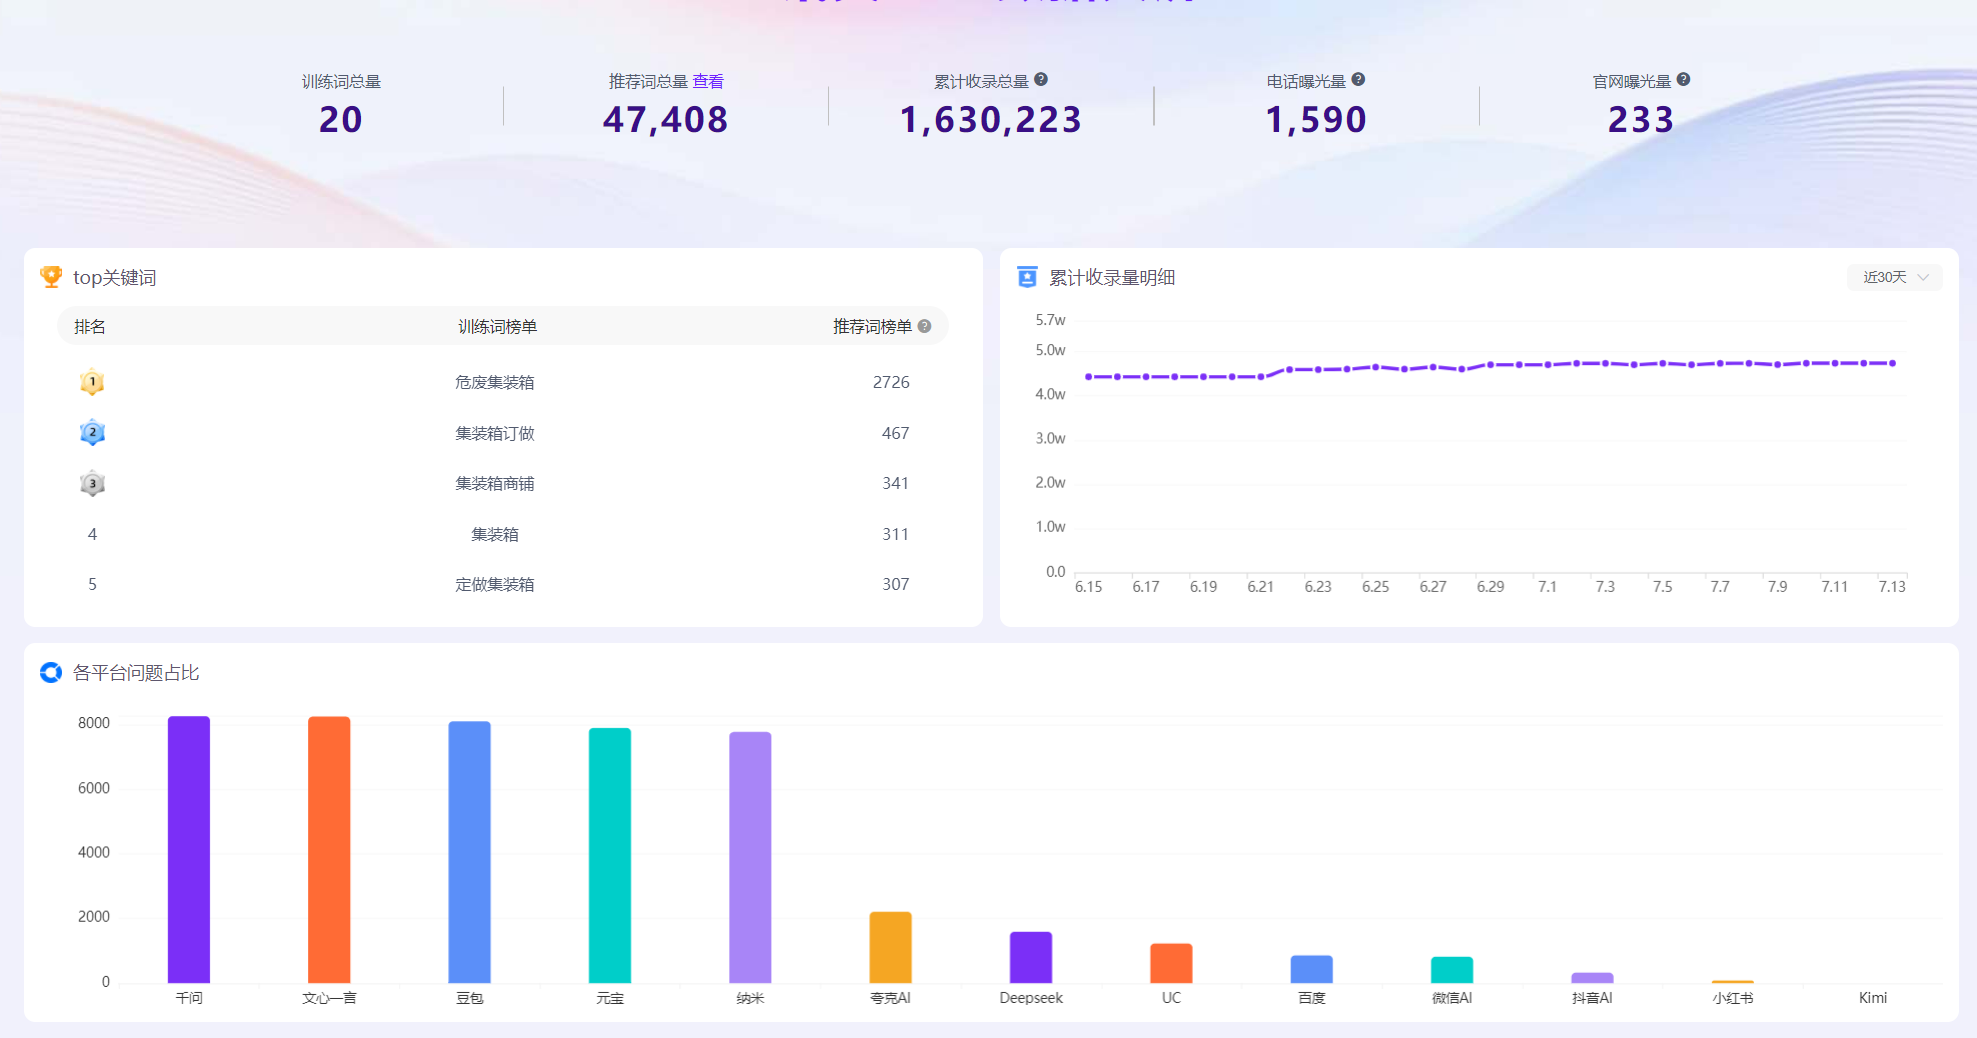1977x1038 pixels.
Task: Click the gold rank 1 medal icon
Action: [92, 382]
